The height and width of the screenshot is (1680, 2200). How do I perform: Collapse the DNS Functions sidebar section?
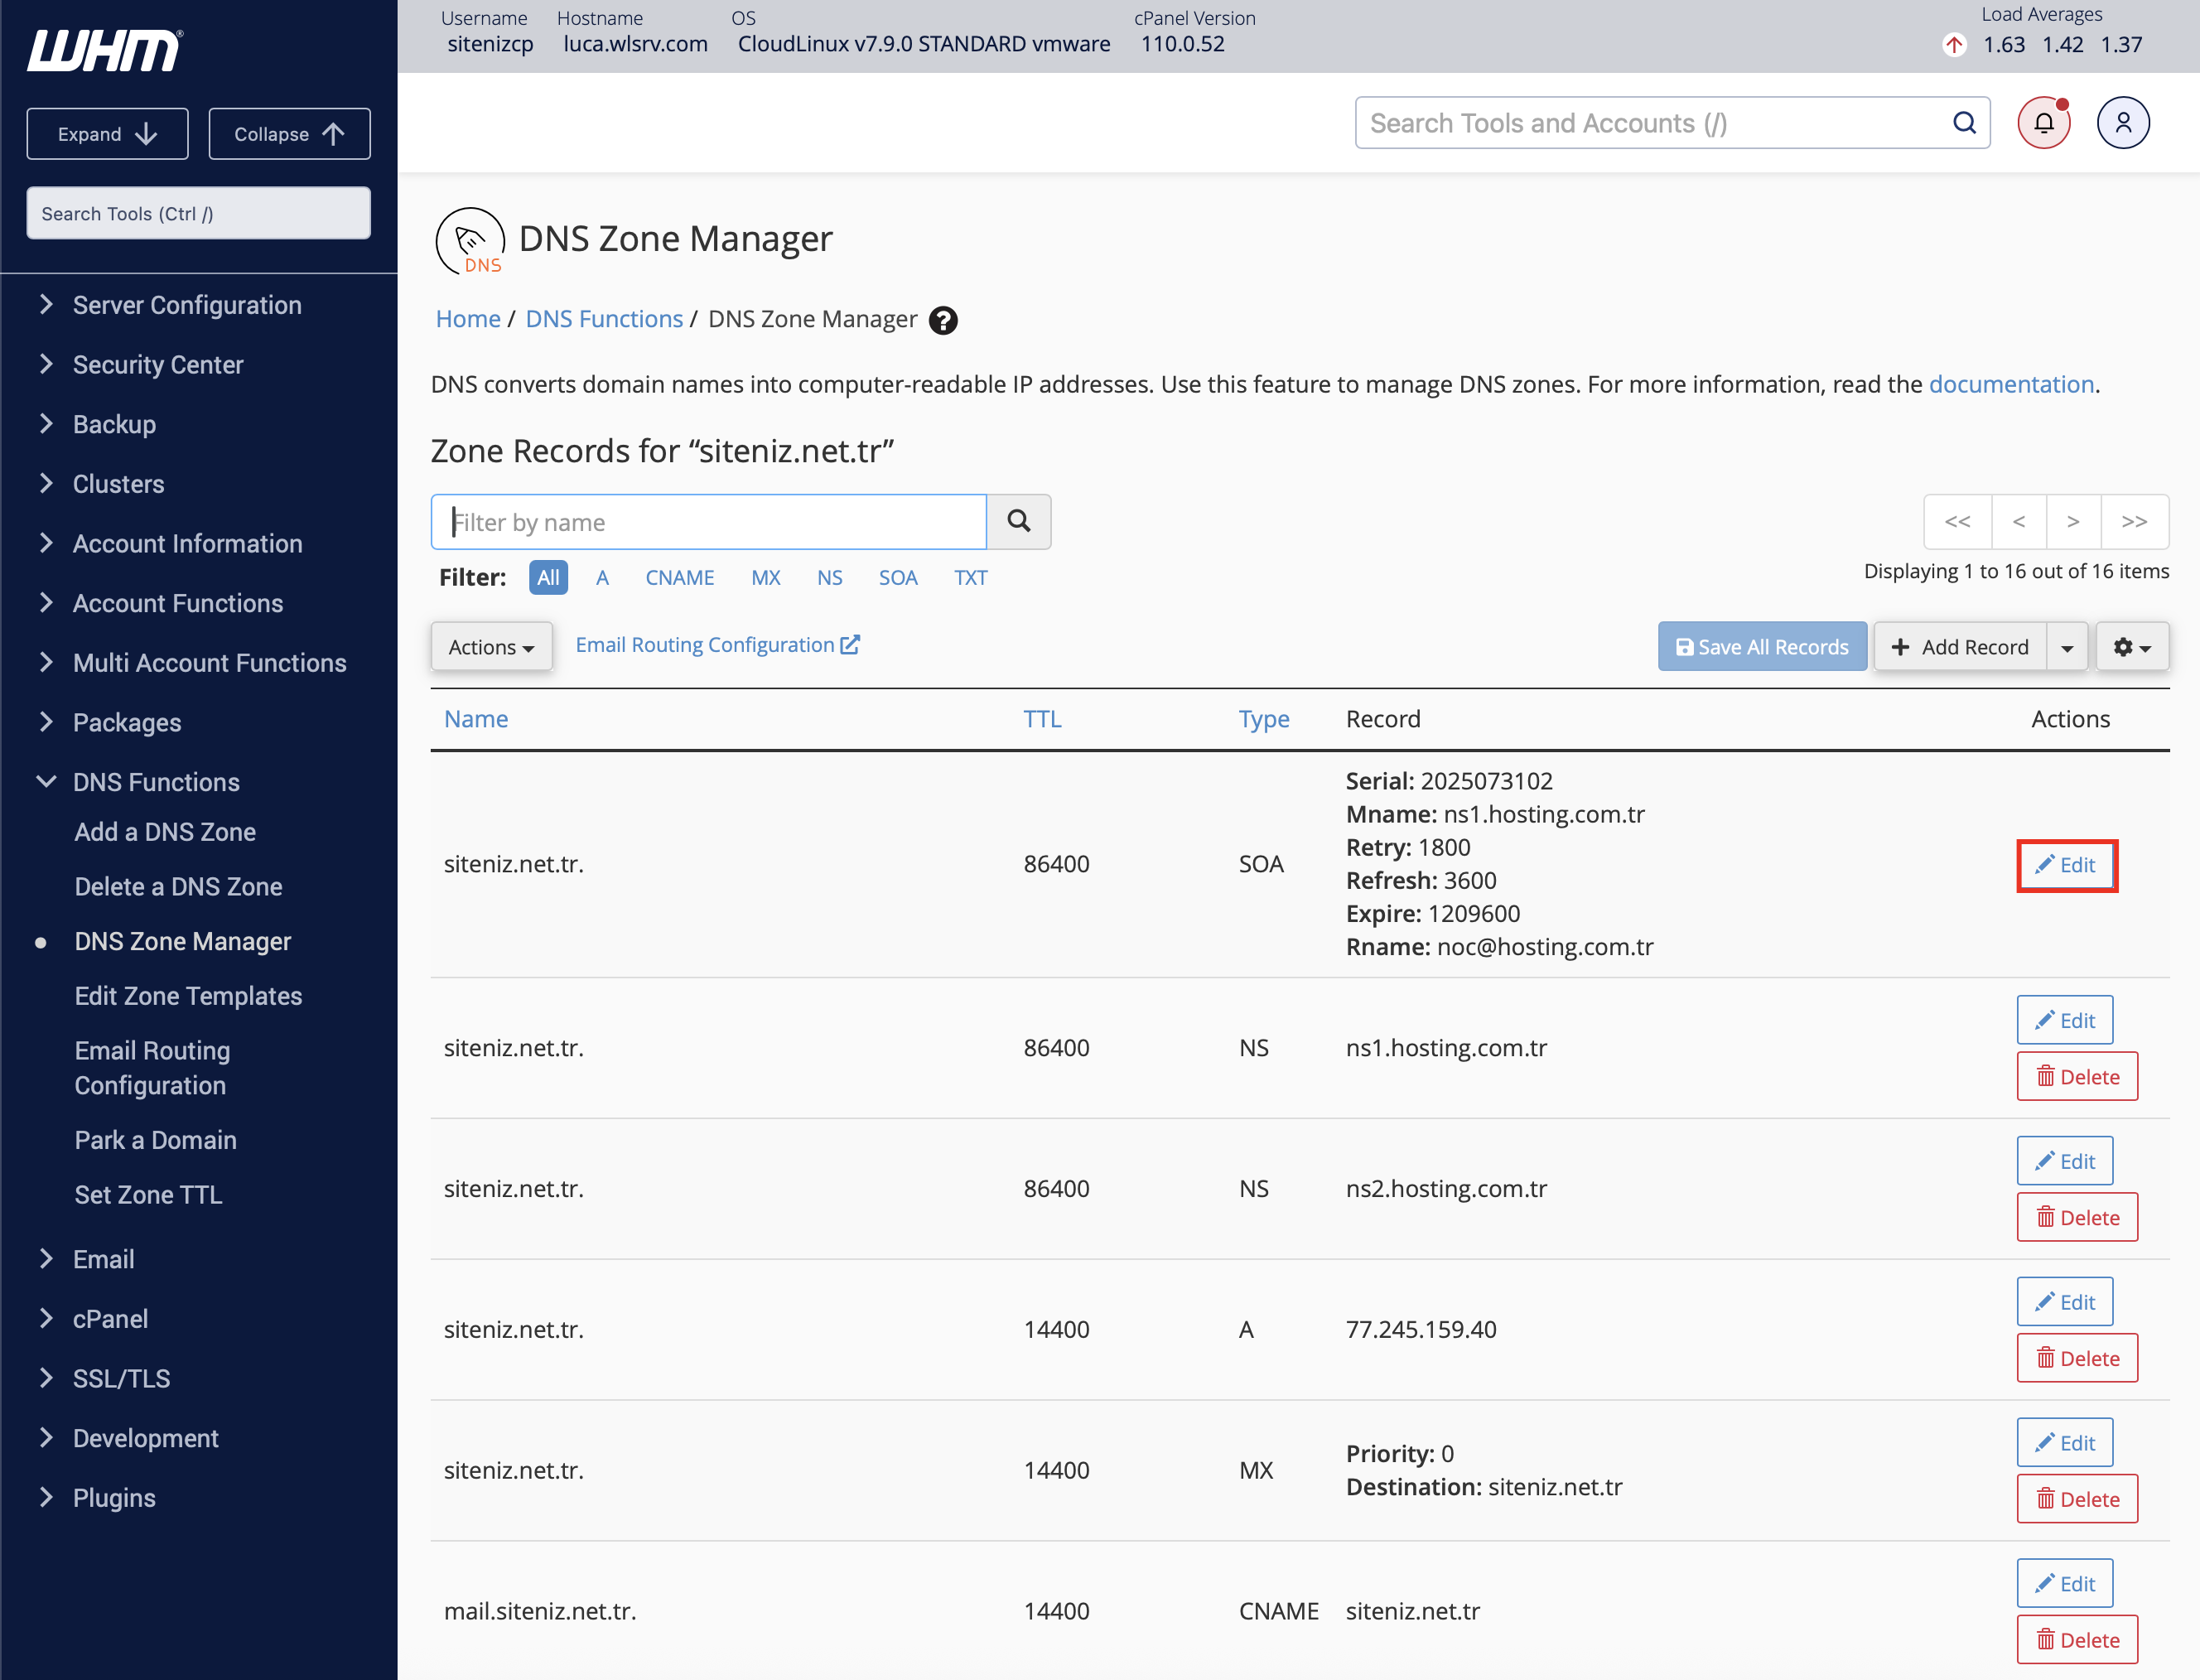[x=156, y=782]
